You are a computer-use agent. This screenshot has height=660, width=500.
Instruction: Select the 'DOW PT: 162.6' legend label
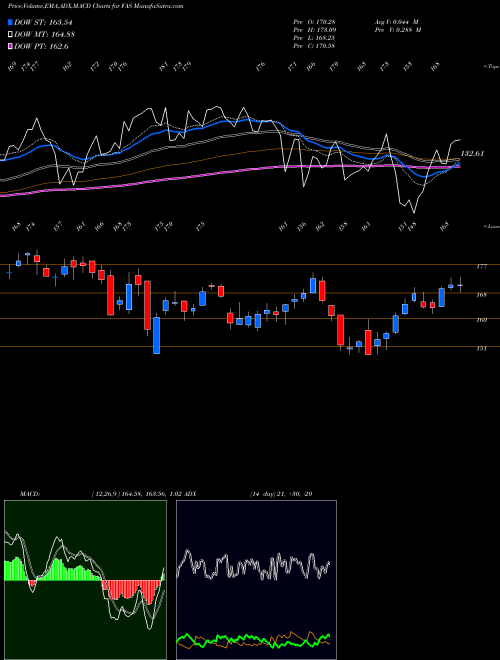pos(41,46)
